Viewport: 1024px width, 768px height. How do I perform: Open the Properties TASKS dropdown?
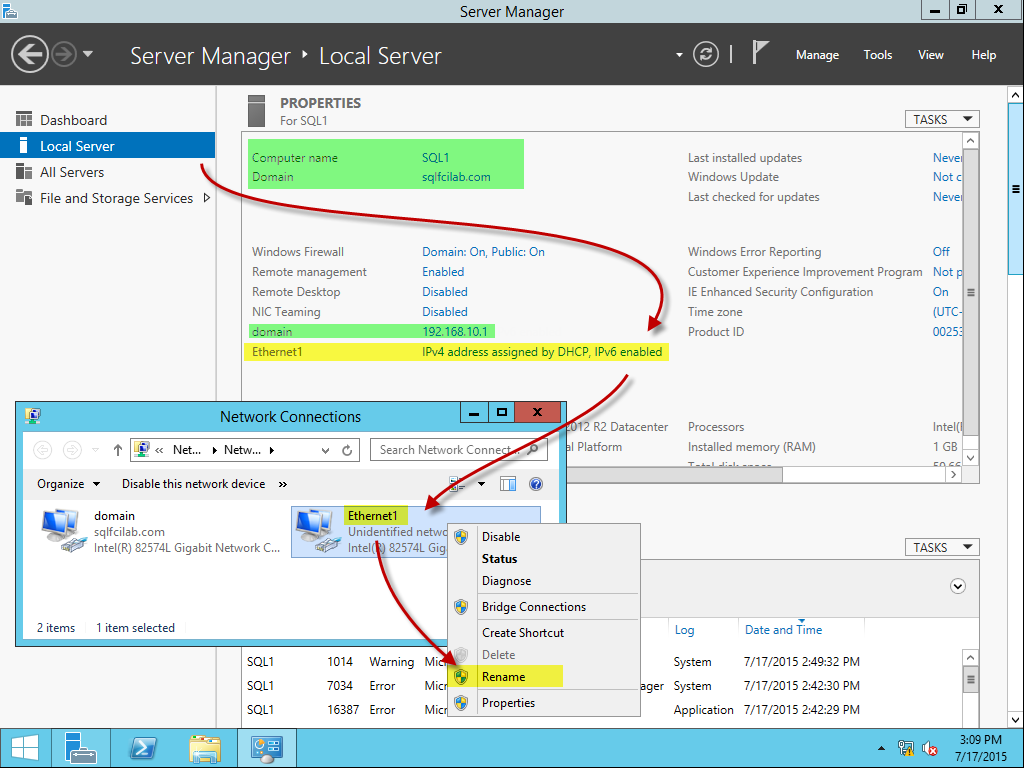point(942,120)
